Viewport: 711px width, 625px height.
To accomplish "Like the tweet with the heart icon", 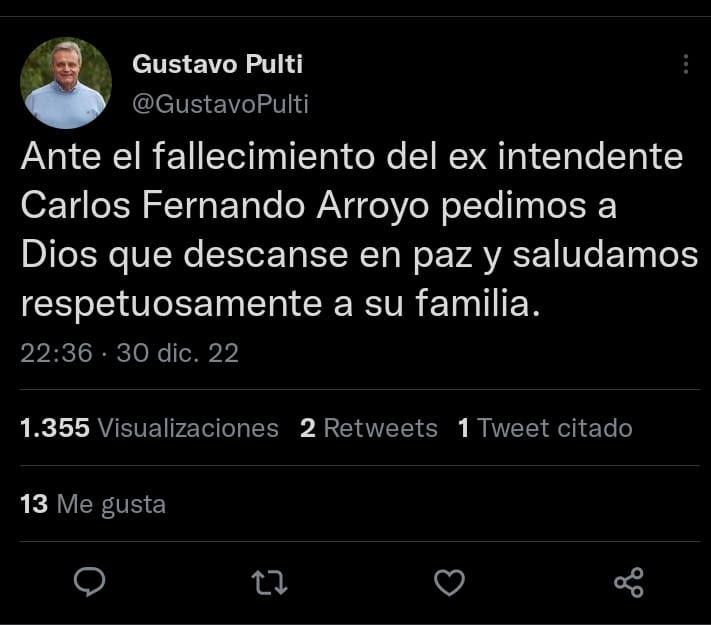I will click(450, 581).
